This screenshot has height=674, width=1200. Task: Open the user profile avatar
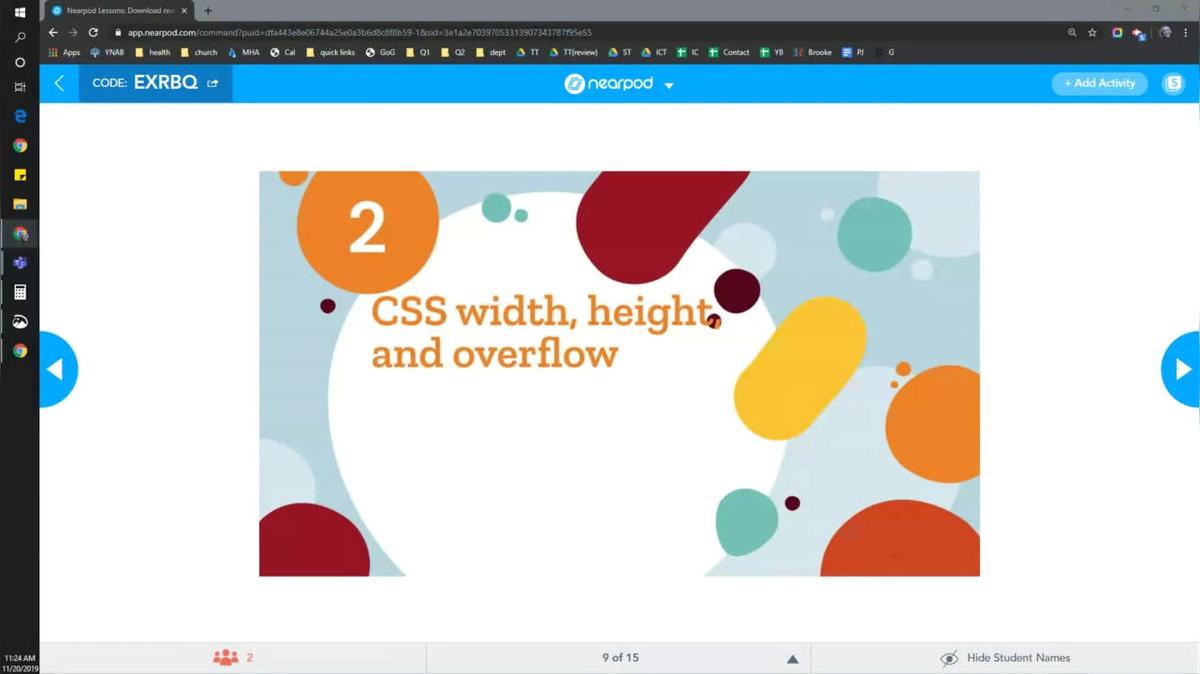point(1174,84)
